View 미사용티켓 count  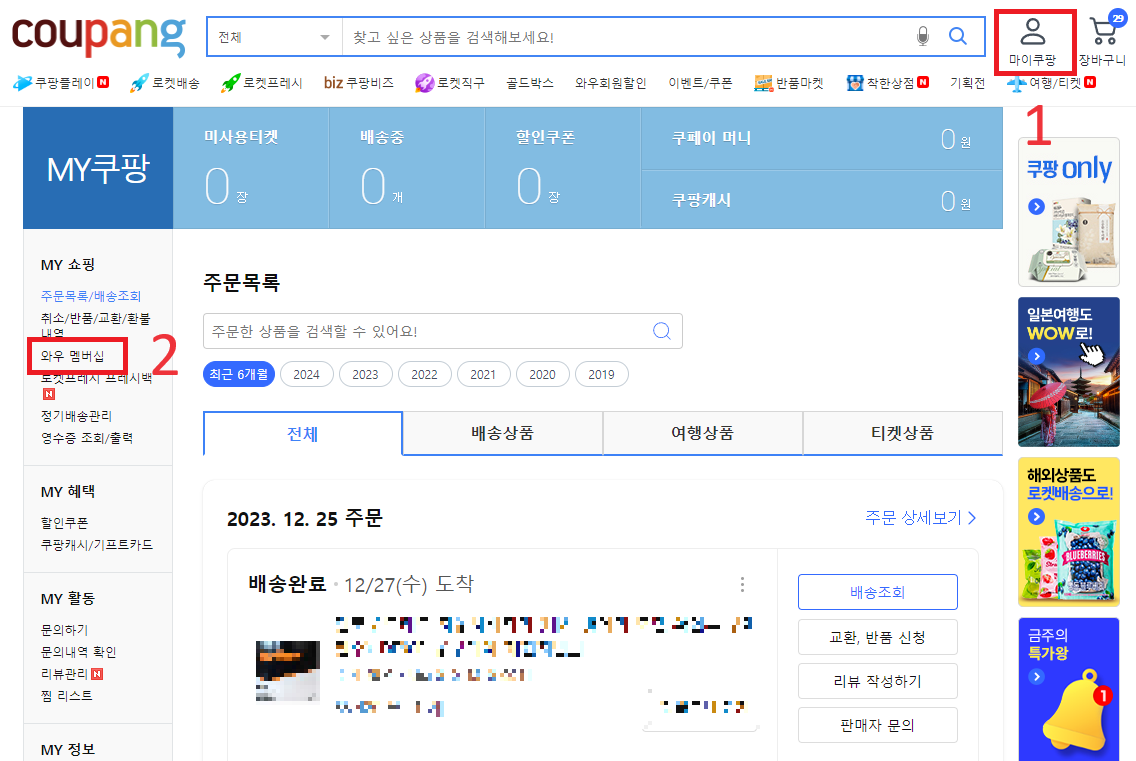click(x=251, y=168)
